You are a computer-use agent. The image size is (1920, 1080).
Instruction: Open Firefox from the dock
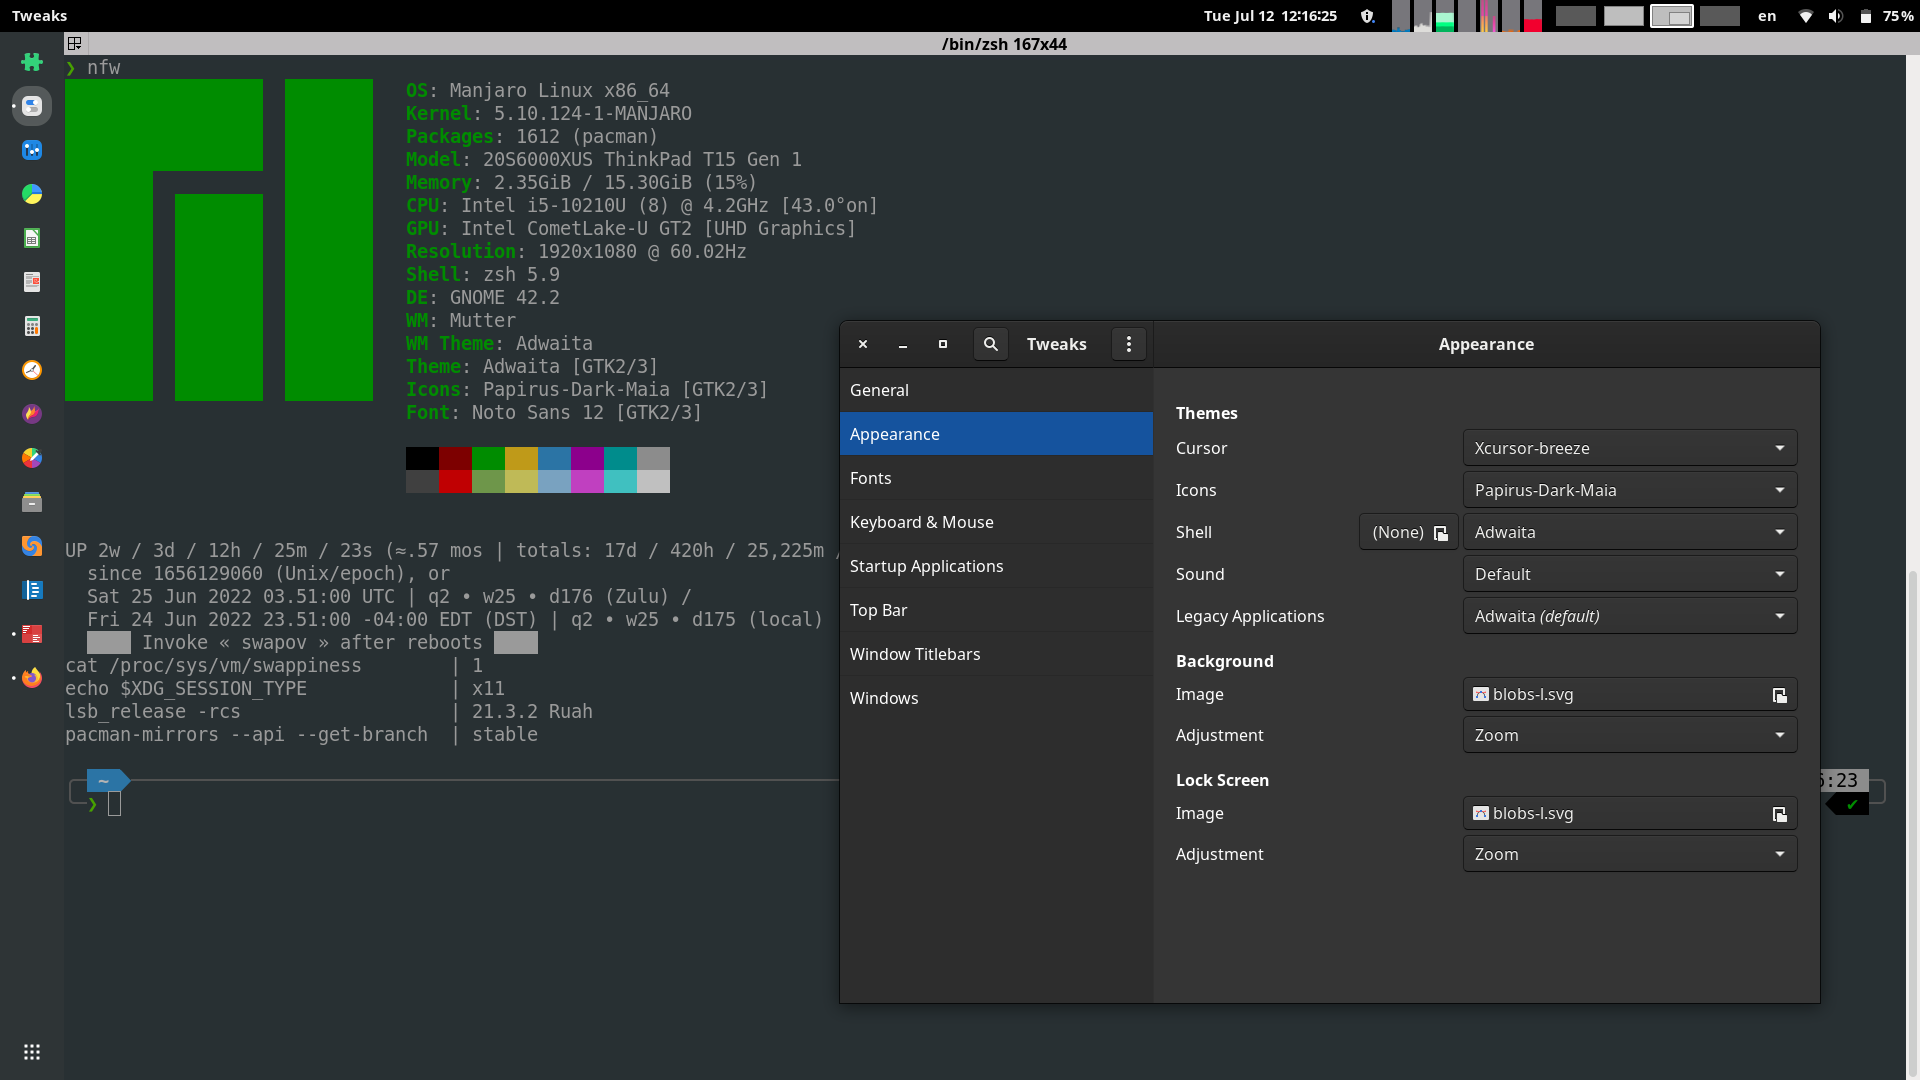coord(32,678)
